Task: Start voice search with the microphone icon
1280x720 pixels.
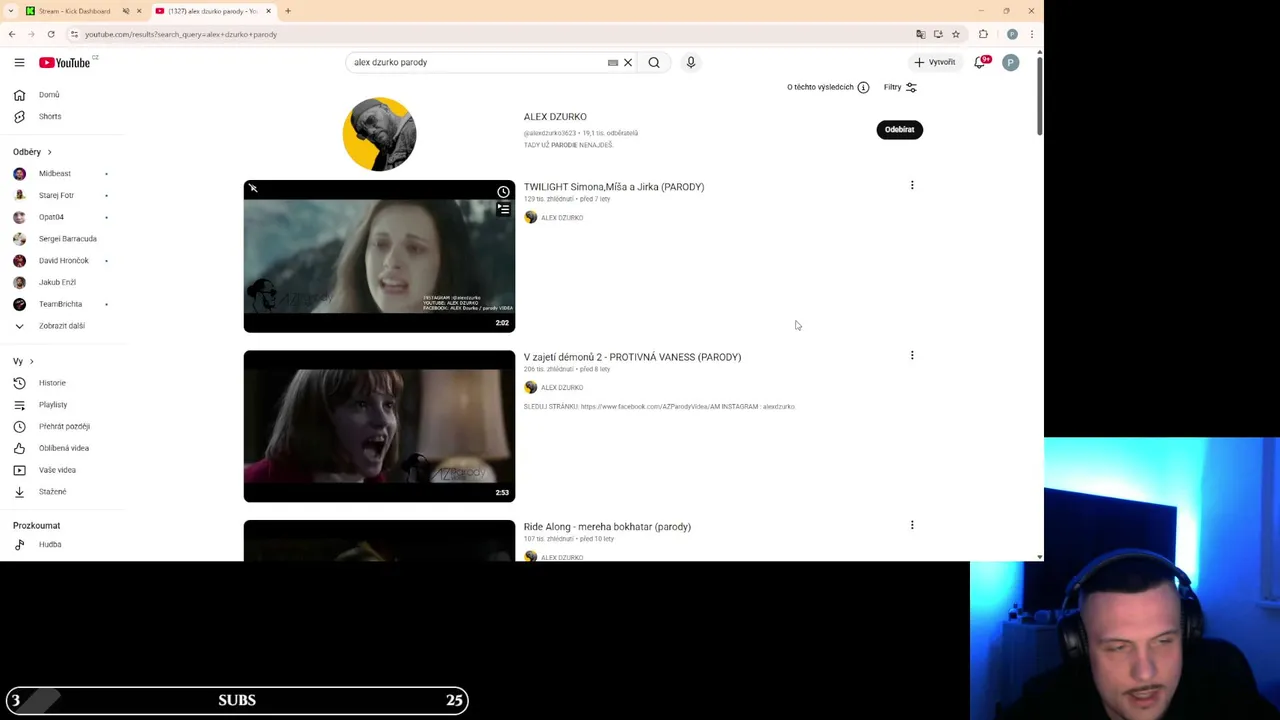Action: click(x=690, y=62)
